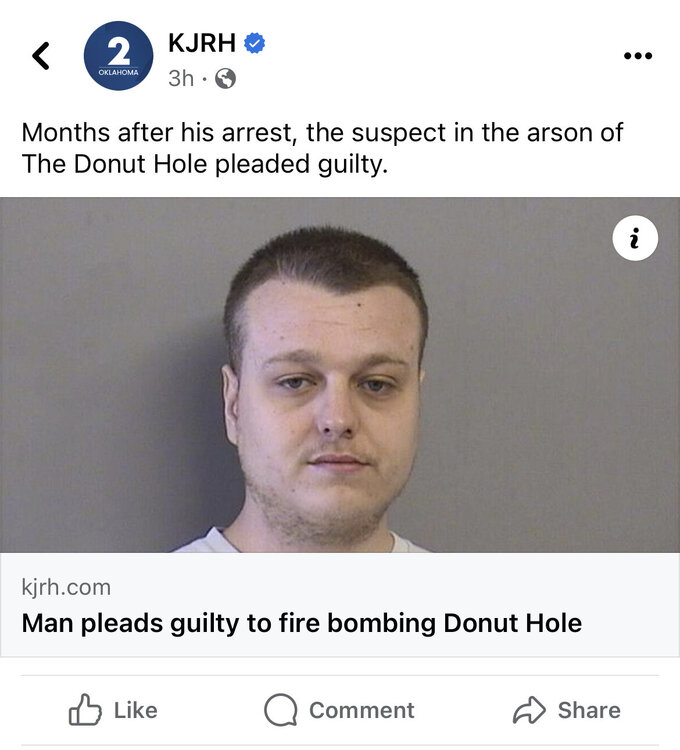Click the kjrh.com source domain
Image resolution: width=680 pixels, height=750 pixels.
66,587
